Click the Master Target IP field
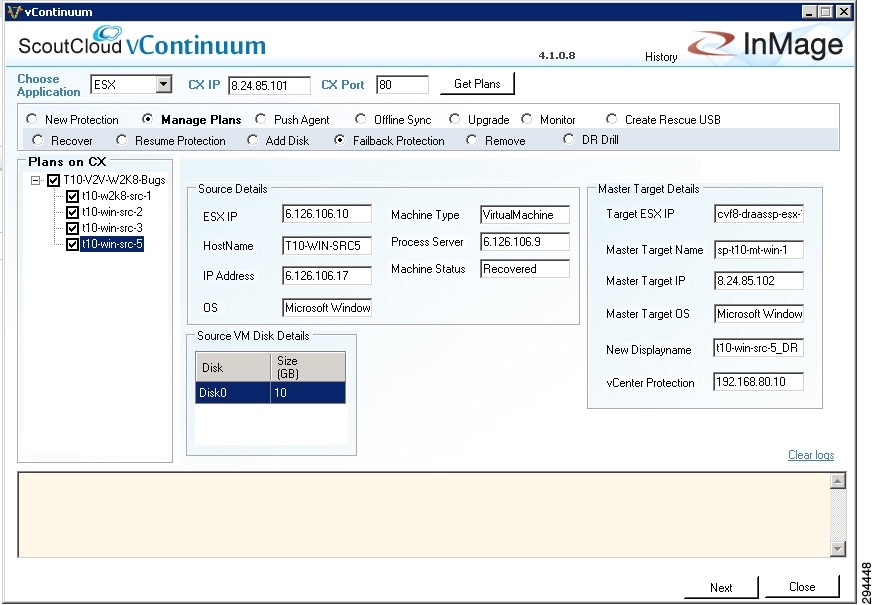 759,281
